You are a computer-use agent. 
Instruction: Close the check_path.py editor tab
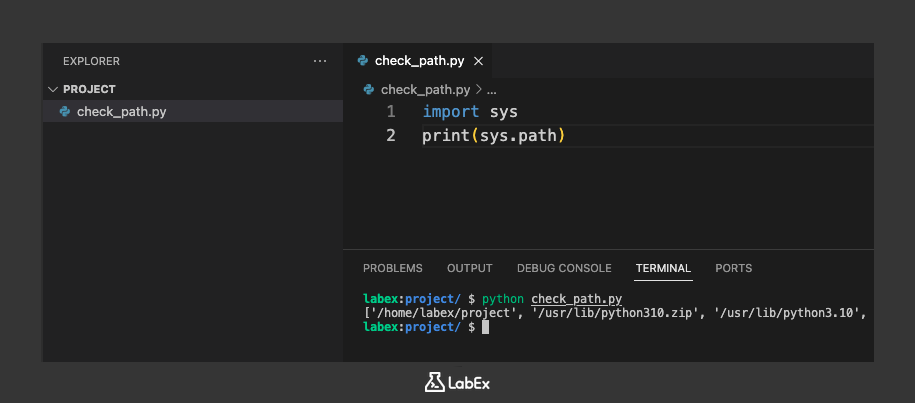(x=479, y=61)
